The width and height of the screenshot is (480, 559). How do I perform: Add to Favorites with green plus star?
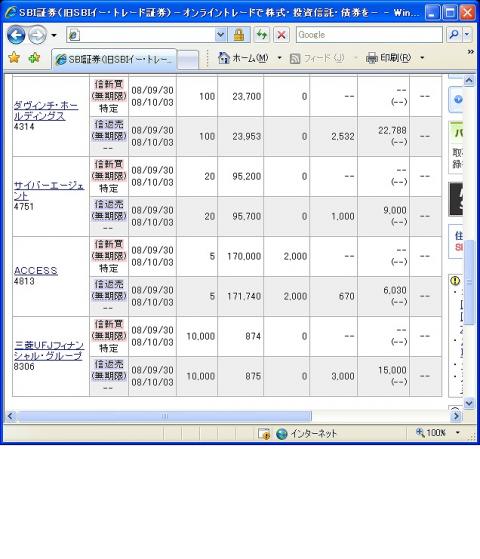point(34,57)
